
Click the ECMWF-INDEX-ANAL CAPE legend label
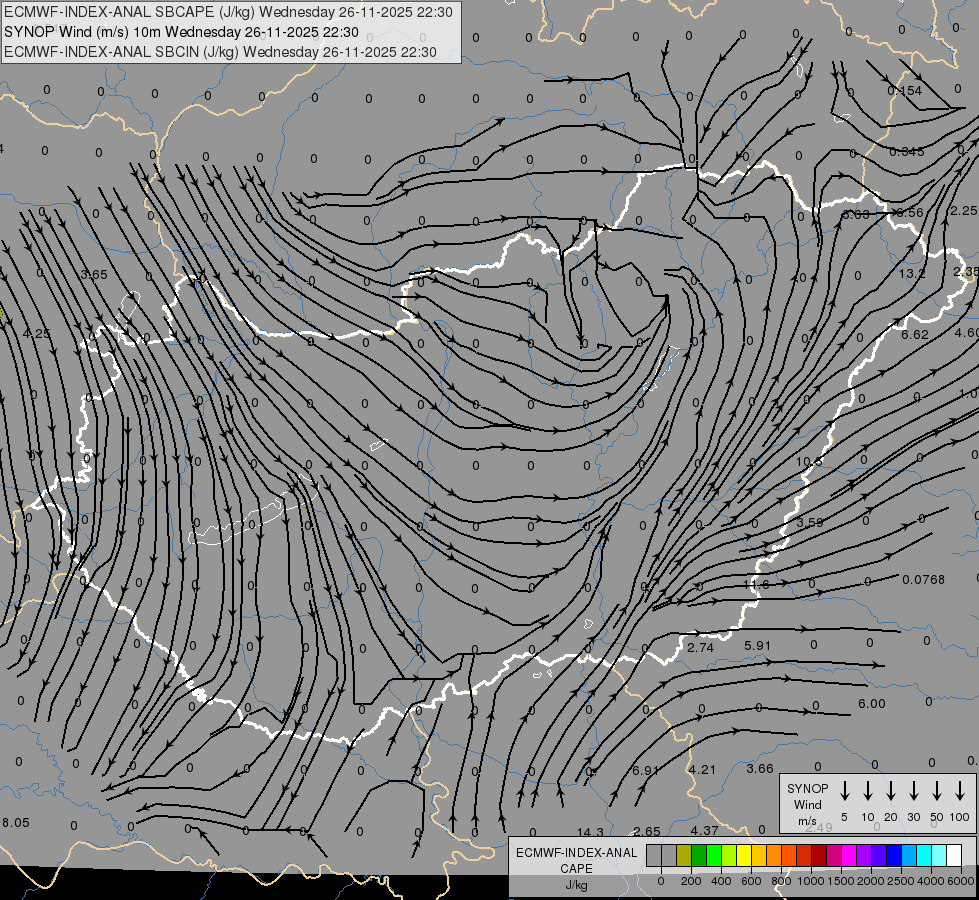576,860
